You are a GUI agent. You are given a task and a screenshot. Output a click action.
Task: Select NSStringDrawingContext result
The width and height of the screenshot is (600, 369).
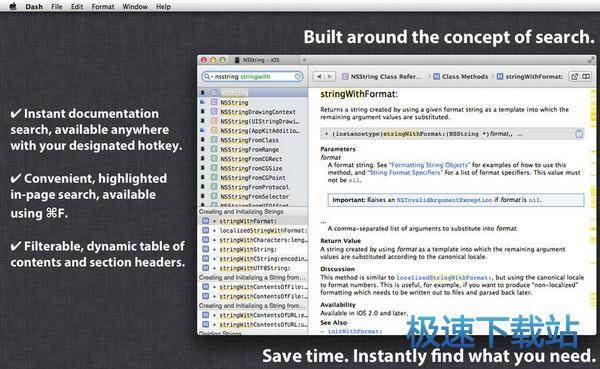point(253,112)
